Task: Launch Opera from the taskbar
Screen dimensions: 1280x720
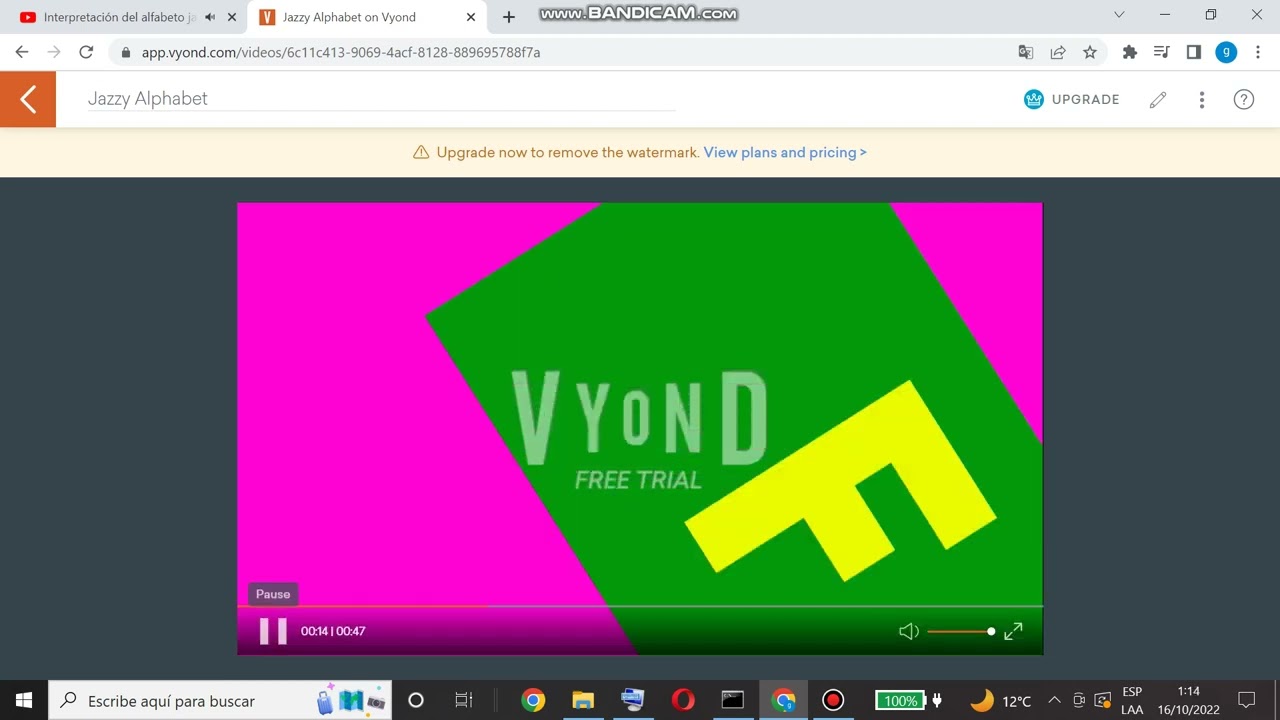Action: tap(683, 700)
